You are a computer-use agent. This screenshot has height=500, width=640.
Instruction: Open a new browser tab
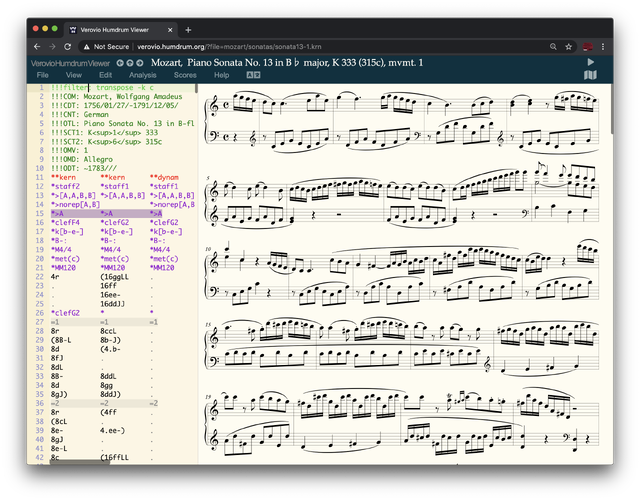[188, 29]
